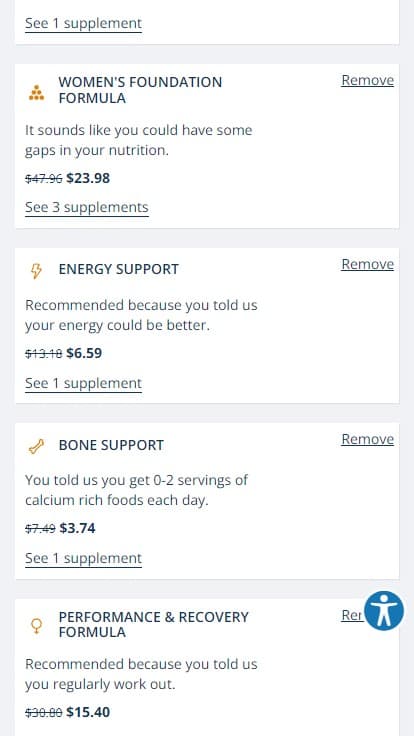Remove Performance & Recovery Formula
Image resolution: width=414 pixels, height=736 pixels.
click(x=352, y=615)
